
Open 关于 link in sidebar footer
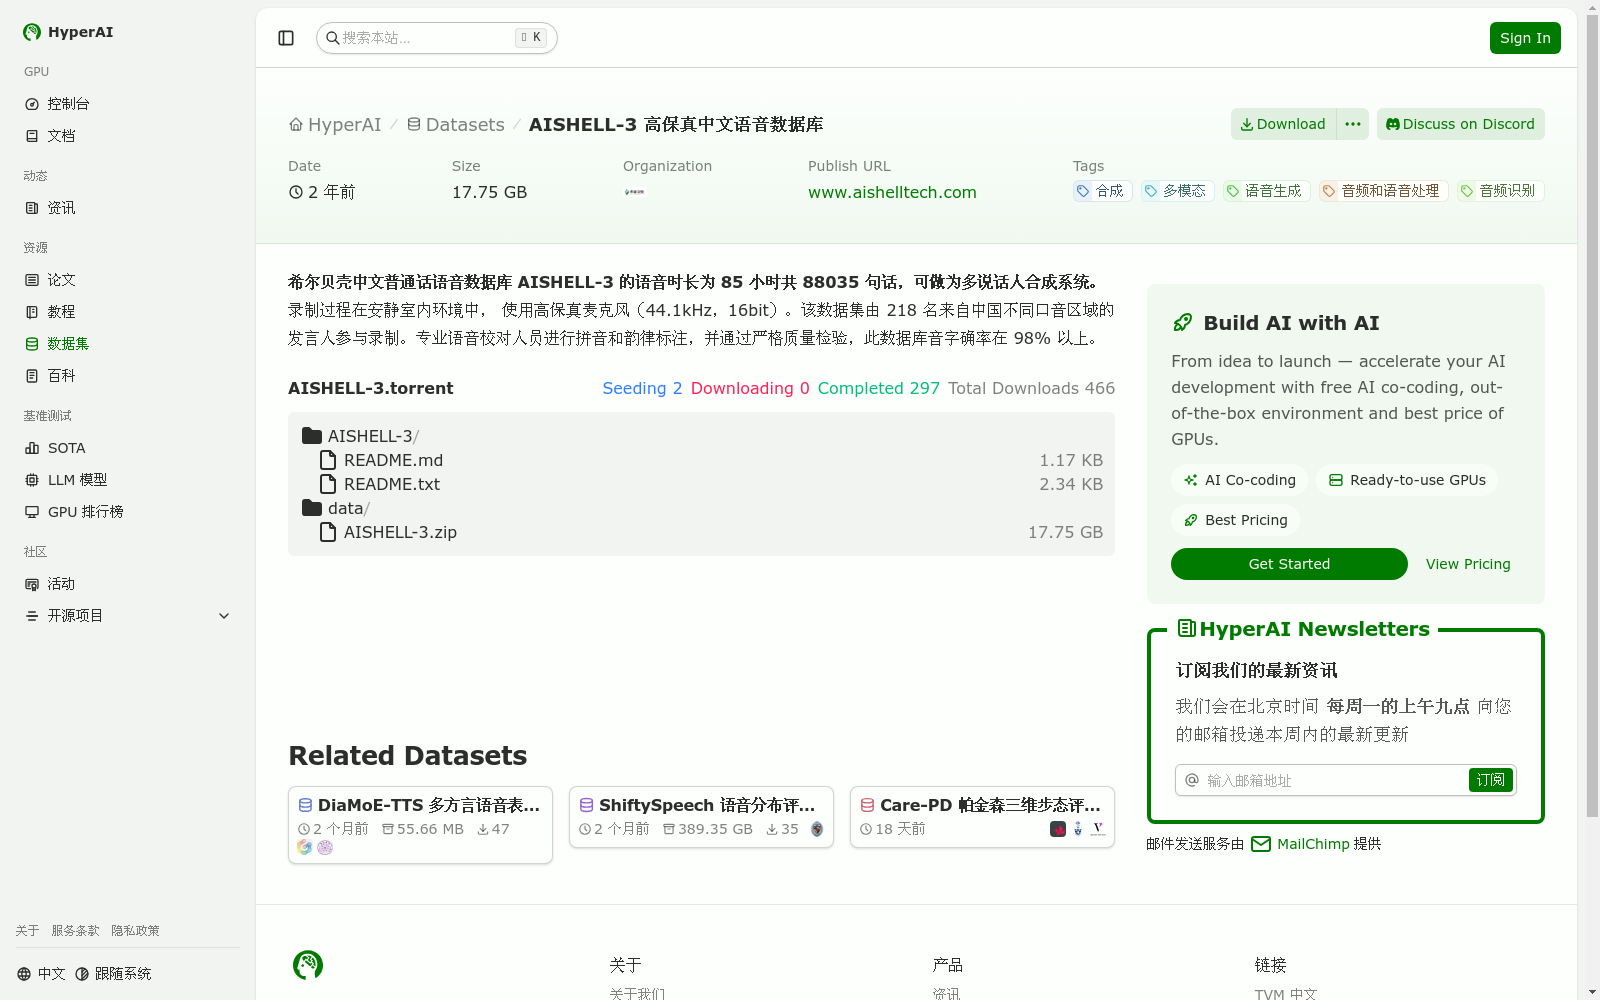(x=27, y=931)
